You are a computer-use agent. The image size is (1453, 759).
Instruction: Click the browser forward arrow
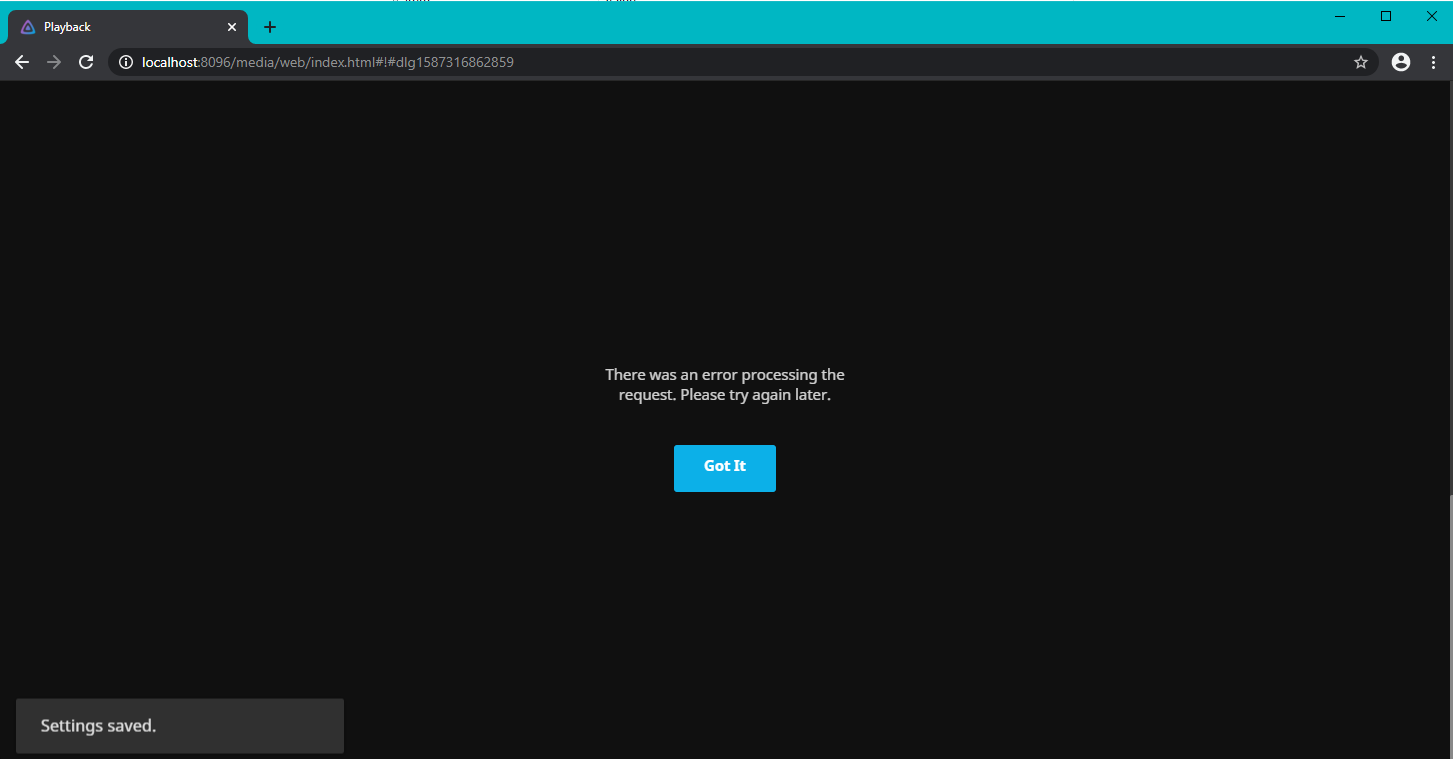pyautogui.click(x=54, y=62)
